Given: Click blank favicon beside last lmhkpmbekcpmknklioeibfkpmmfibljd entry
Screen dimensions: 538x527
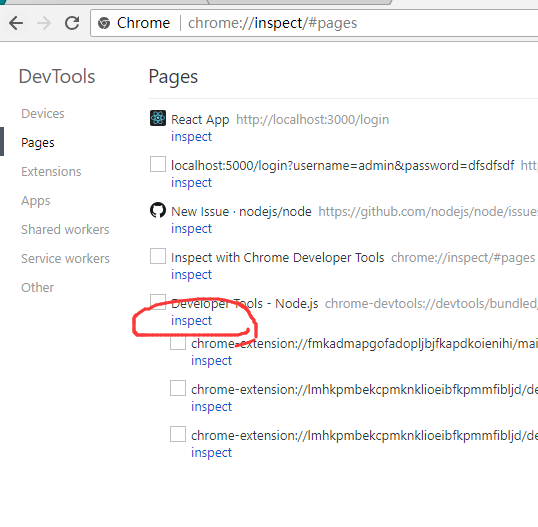Looking at the screenshot, I should click(178, 434).
